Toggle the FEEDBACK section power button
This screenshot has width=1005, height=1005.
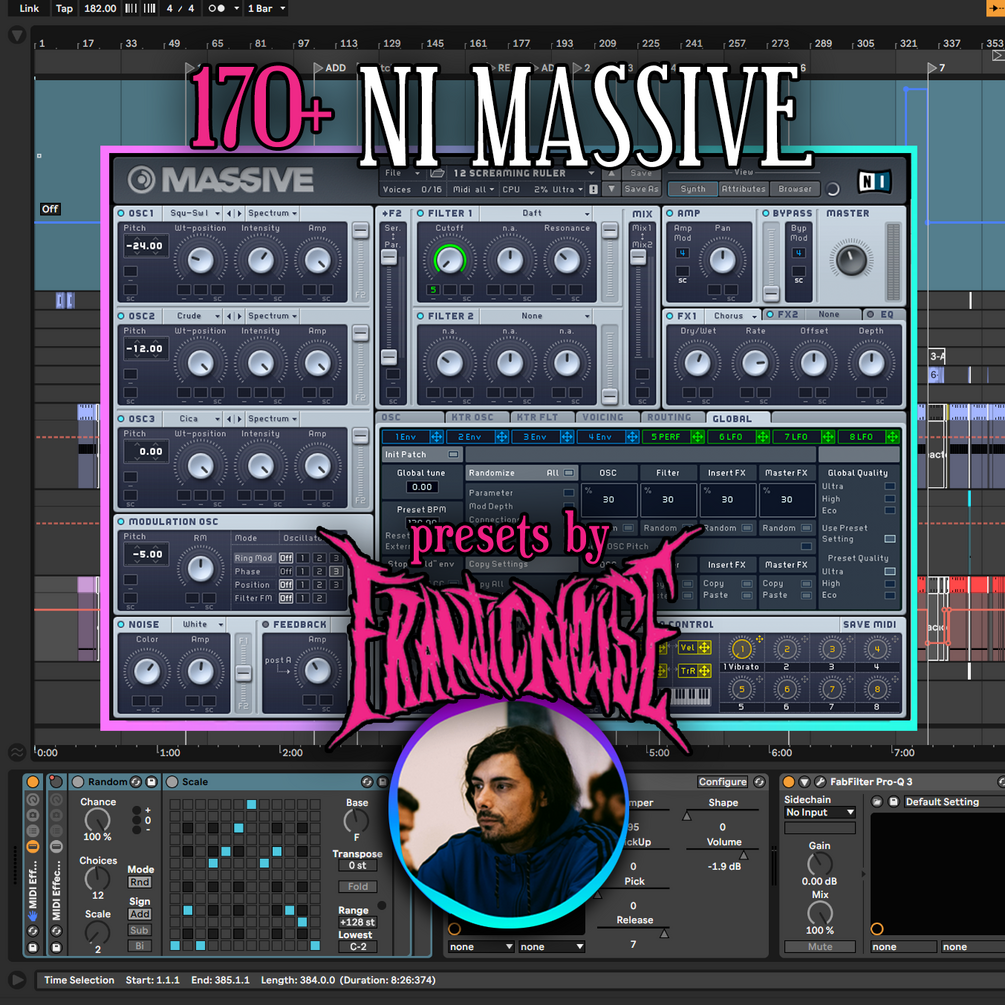click(x=266, y=624)
